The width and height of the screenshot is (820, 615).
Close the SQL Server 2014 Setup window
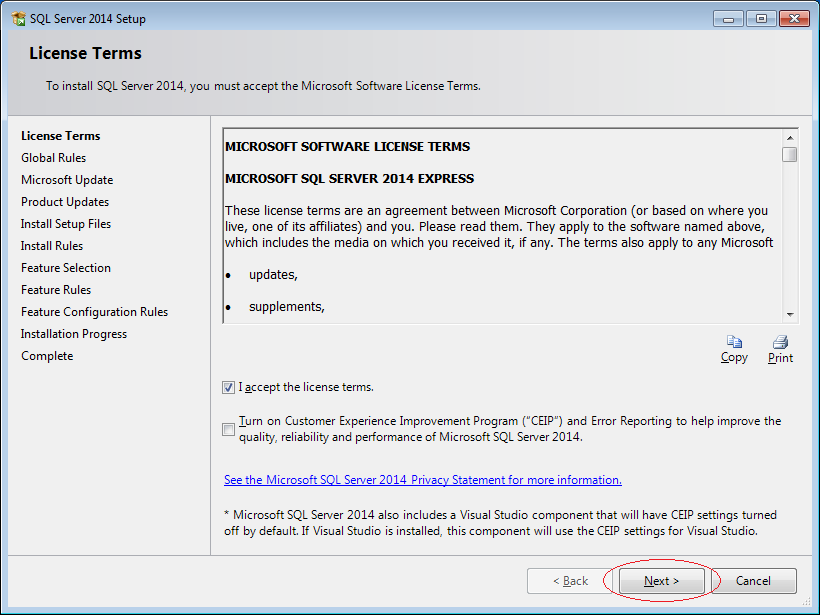[794, 19]
